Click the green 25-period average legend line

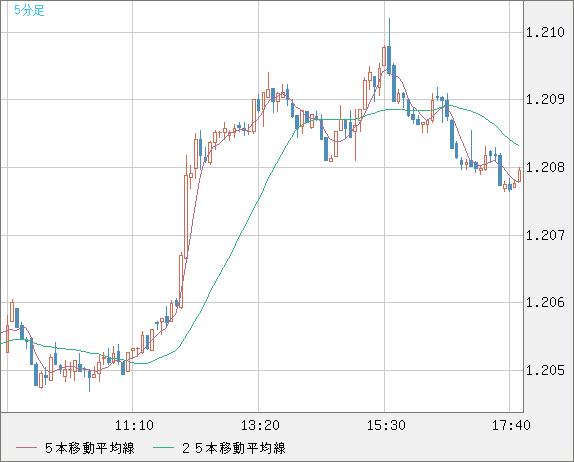tap(163, 448)
